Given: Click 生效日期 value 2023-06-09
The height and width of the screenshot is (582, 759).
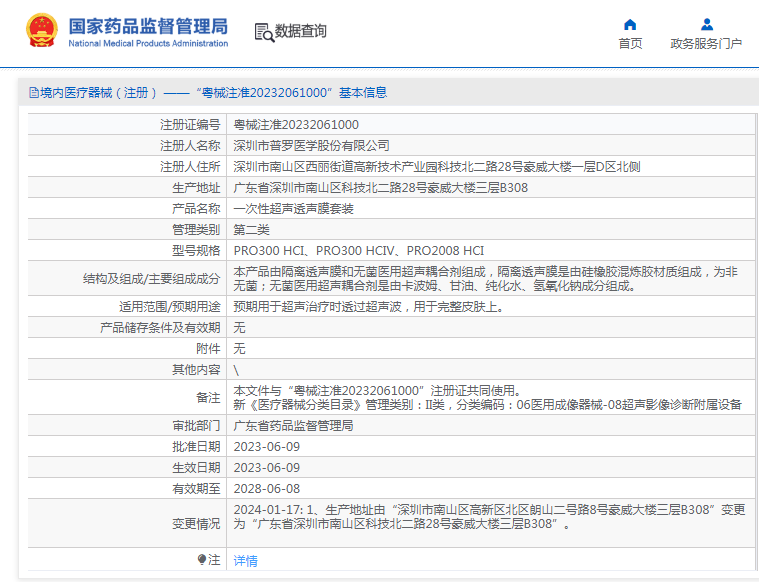Looking at the screenshot, I should pyautogui.click(x=267, y=468).
